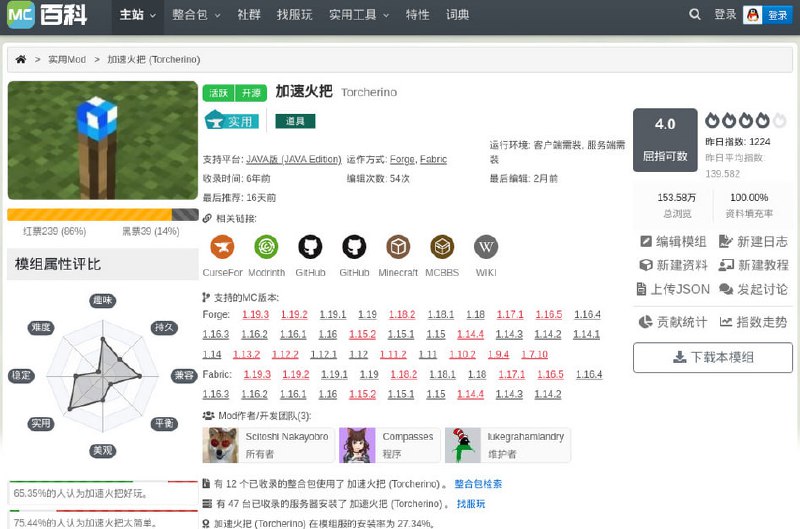Click 编辑模组 action
This screenshot has height=529, width=800.
click(x=673, y=241)
